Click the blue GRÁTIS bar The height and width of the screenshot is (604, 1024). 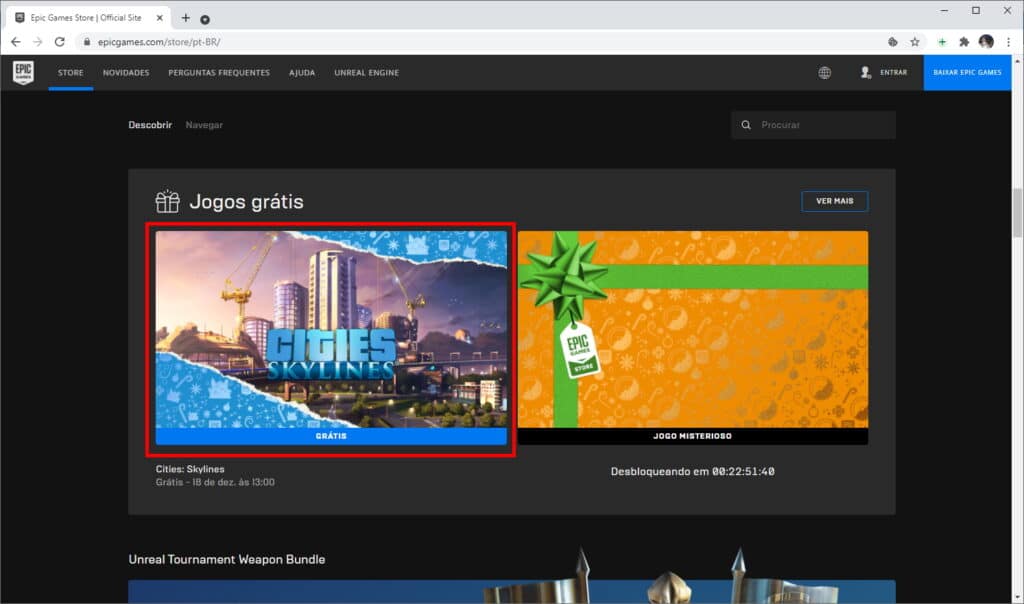point(331,436)
